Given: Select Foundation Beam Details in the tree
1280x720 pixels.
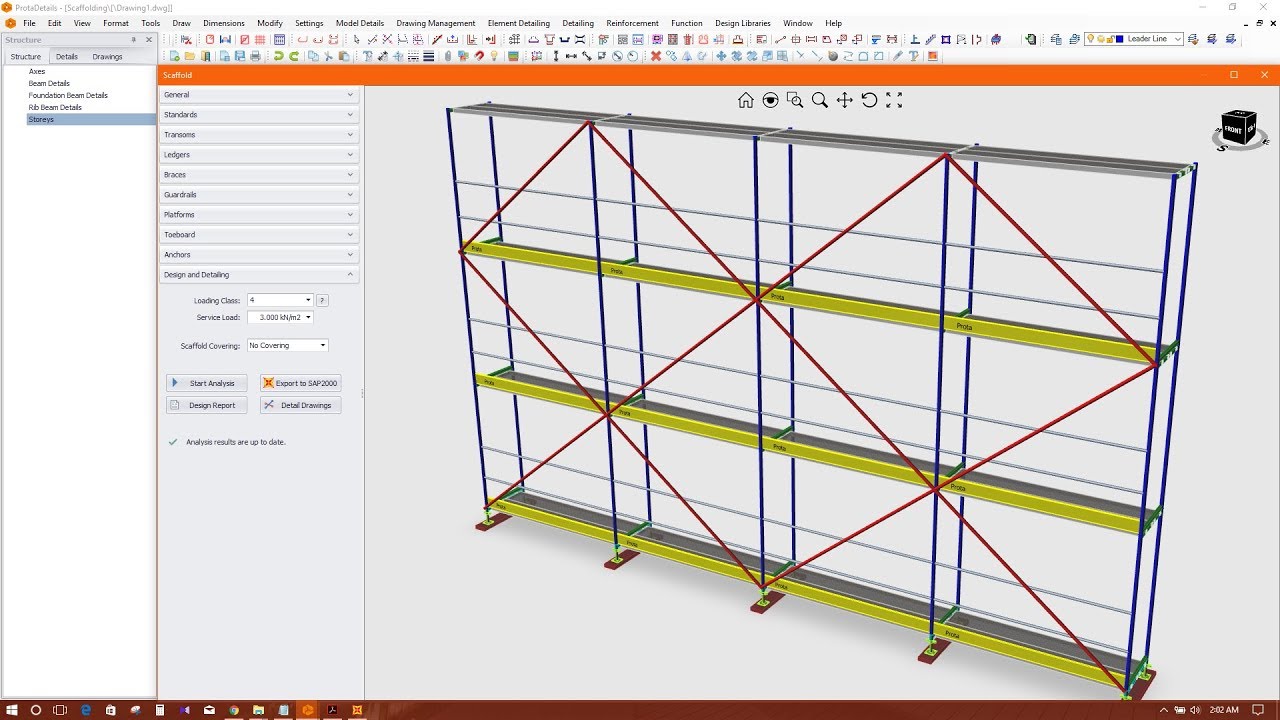Looking at the screenshot, I should (68, 95).
